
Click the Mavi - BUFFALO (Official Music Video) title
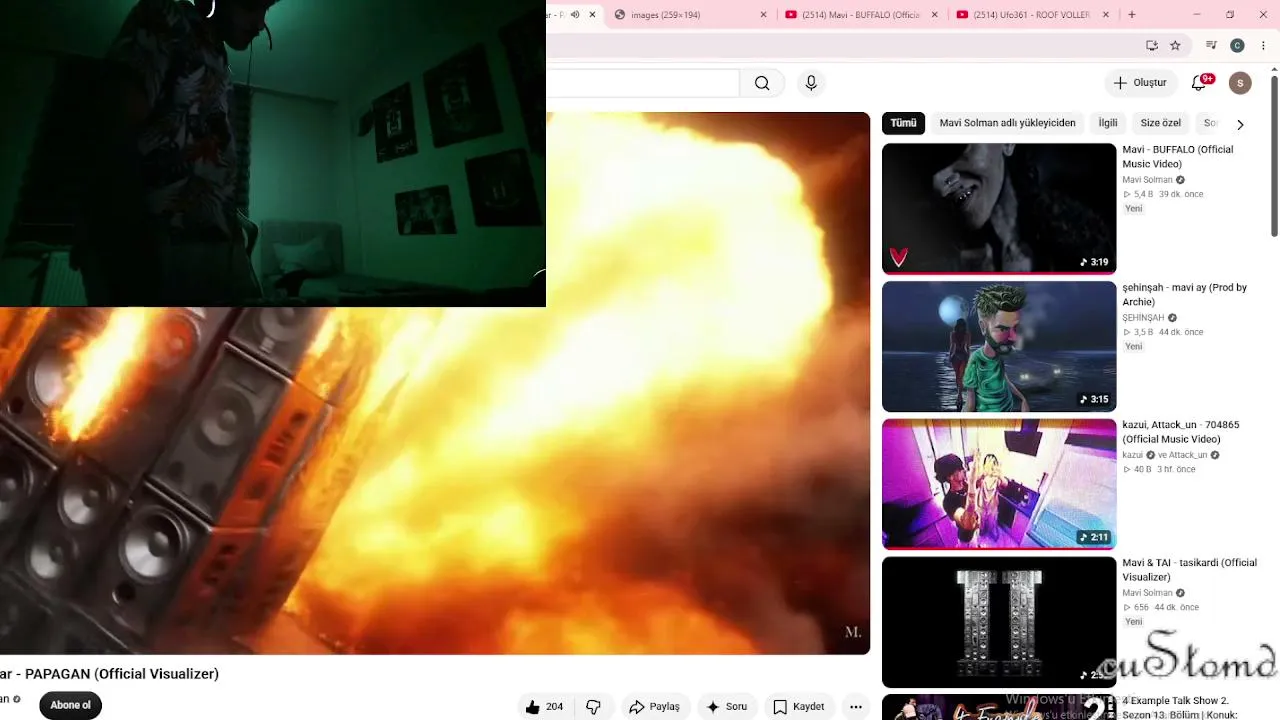(x=1178, y=156)
